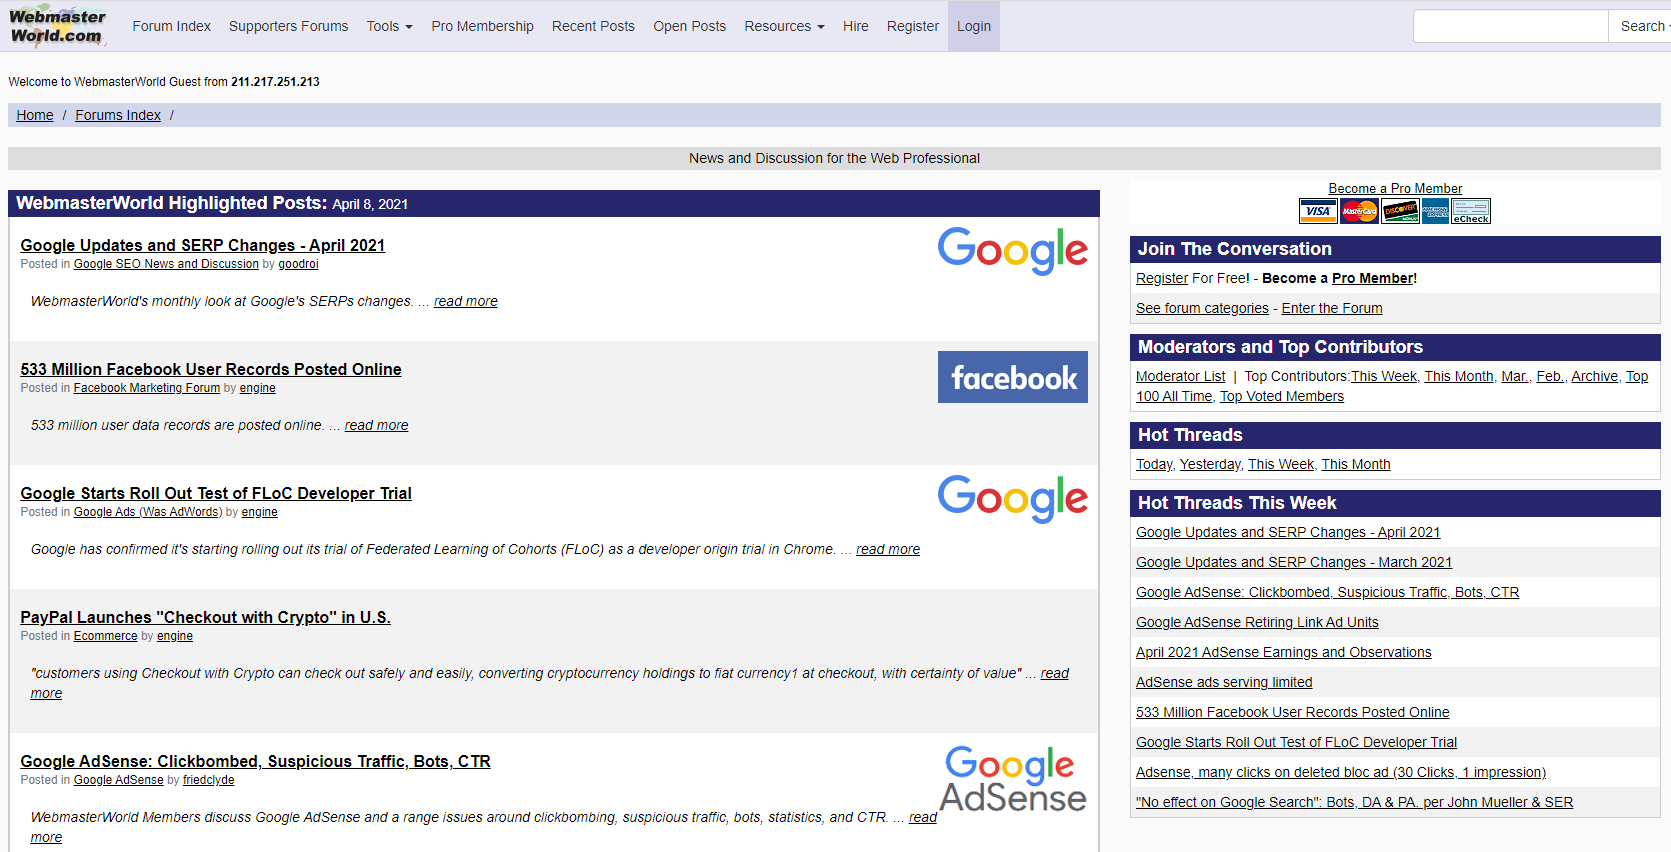Open April 2021 AdSense Earnings and Observations thread
This screenshot has height=852, width=1671.
click(1284, 652)
